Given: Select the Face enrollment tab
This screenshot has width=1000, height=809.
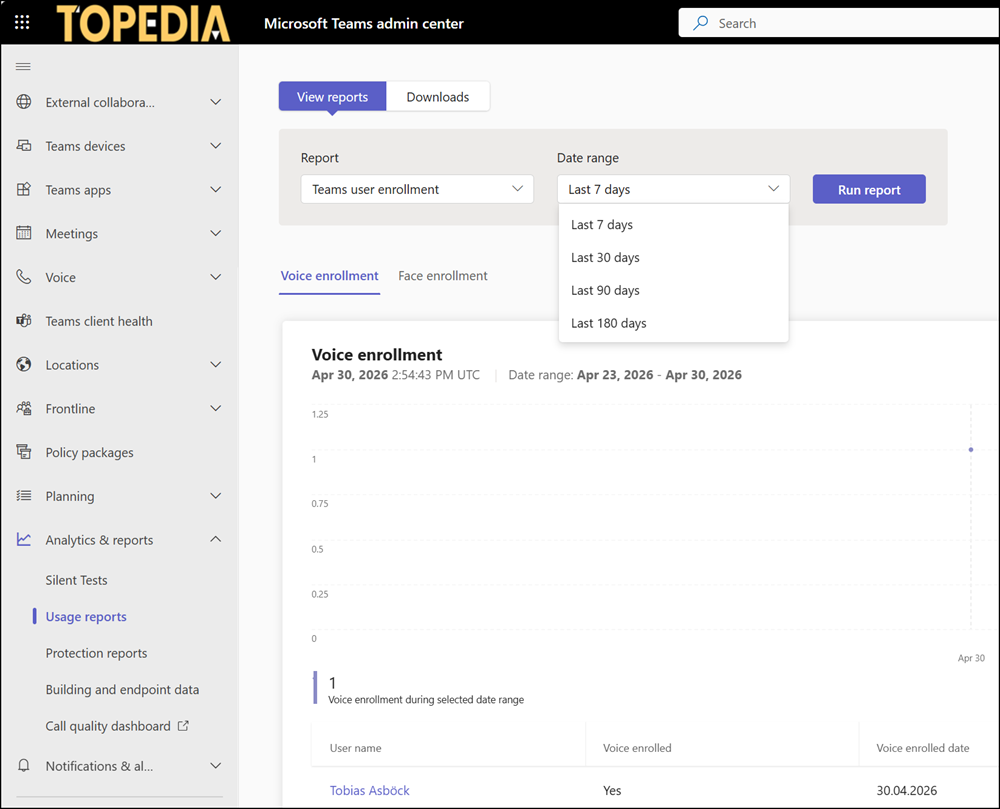Looking at the screenshot, I should (443, 276).
